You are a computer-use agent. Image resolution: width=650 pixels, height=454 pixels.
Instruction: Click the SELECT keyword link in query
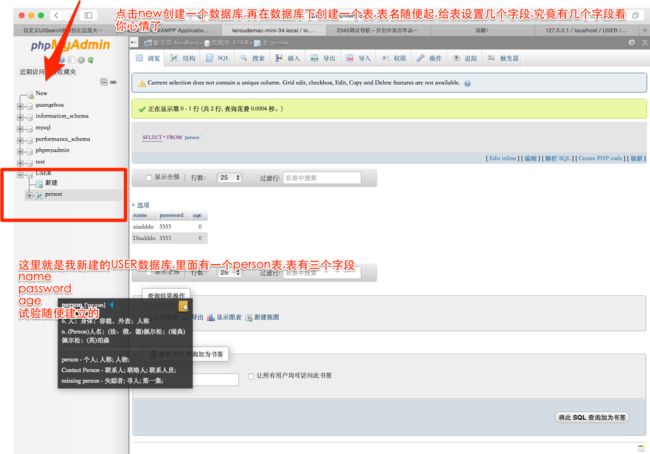tap(152, 137)
